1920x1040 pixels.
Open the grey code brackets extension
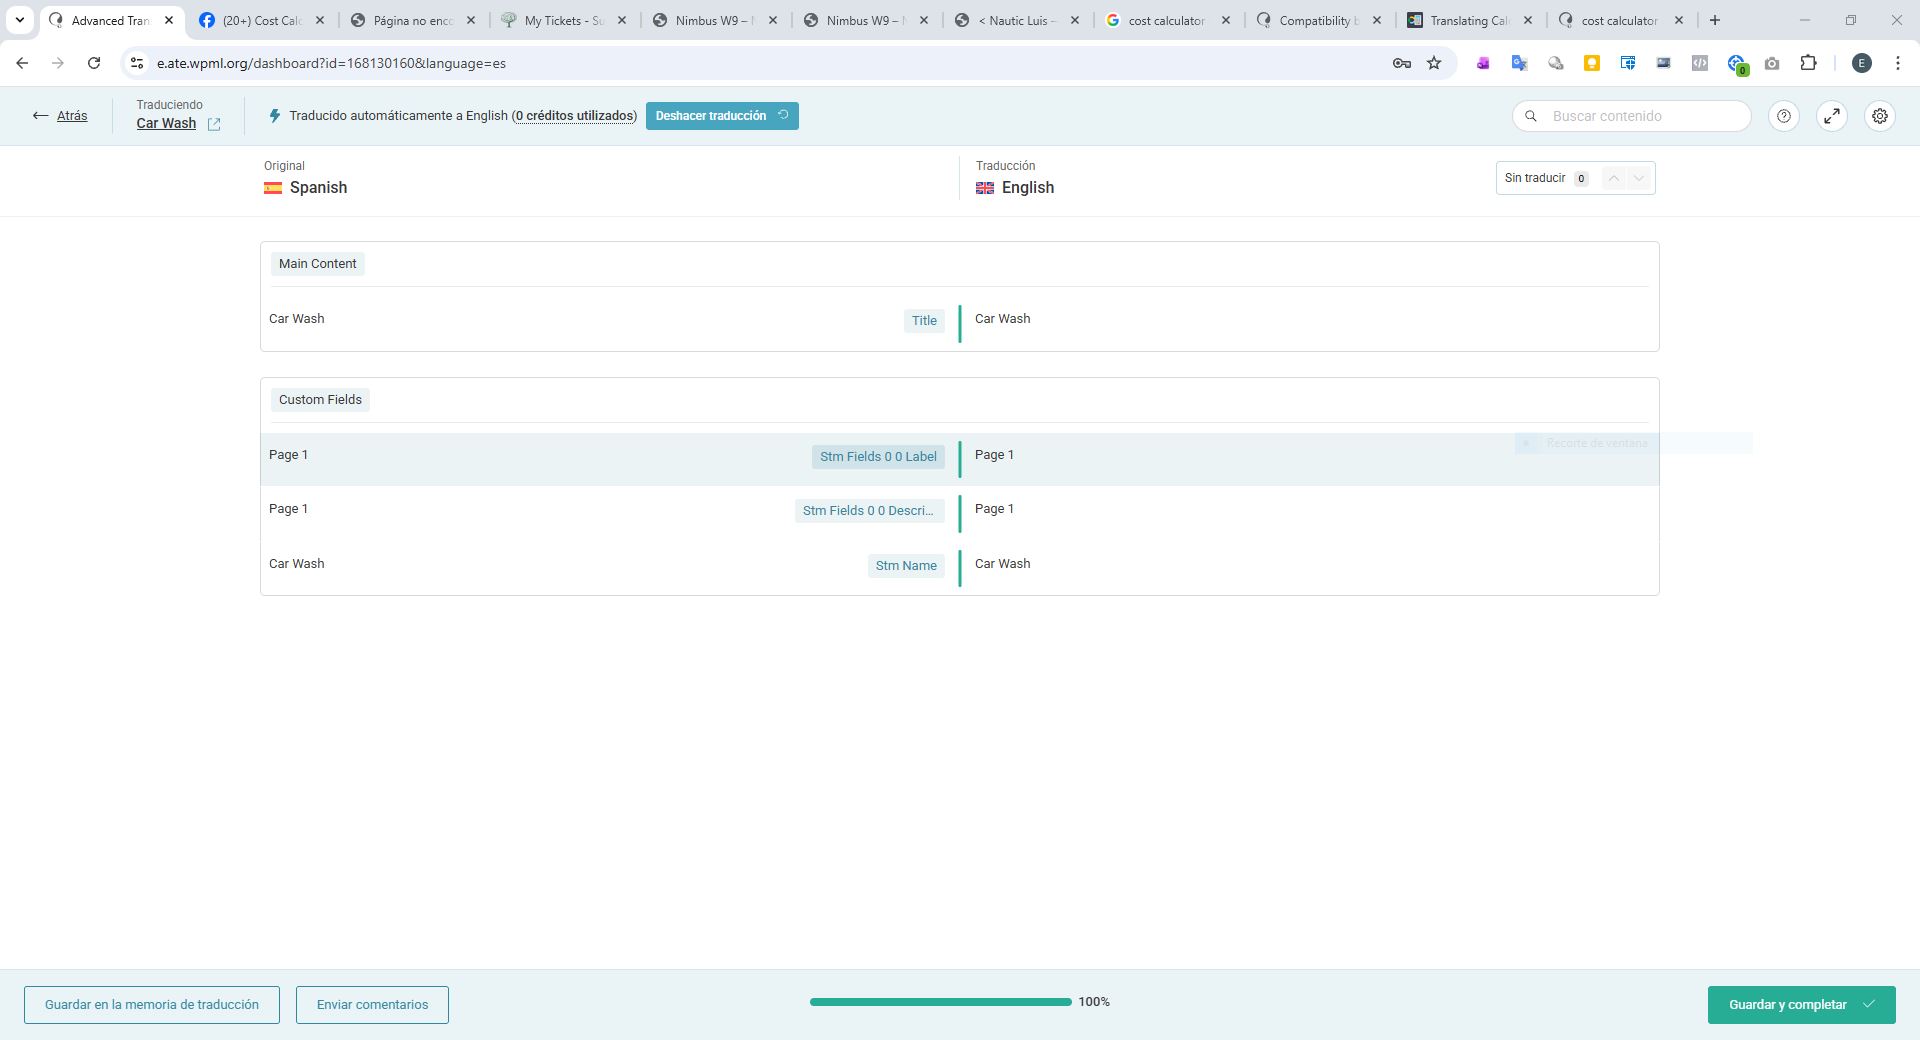[x=1699, y=63]
